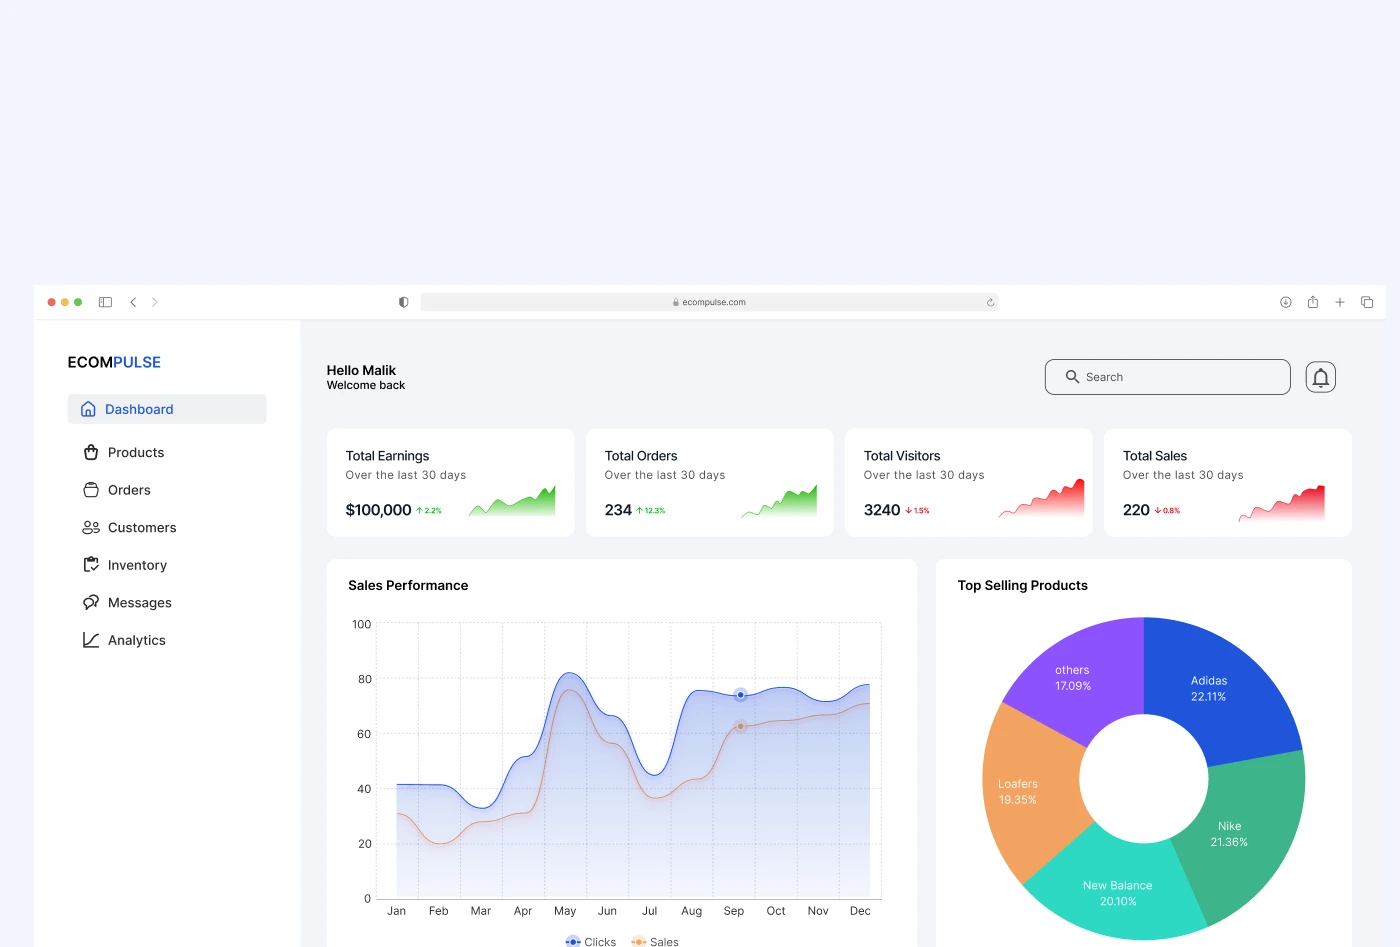Screen dimensions: 1400x947
Task: Focus the Search input field
Action: coord(1168,377)
